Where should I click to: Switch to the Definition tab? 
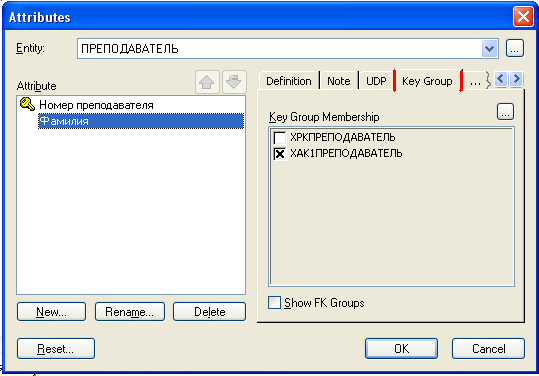(288, 81)
